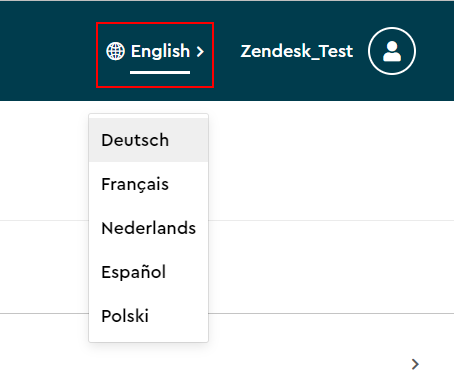
Task: Choose the French option Français
Action: coord(148,184)
